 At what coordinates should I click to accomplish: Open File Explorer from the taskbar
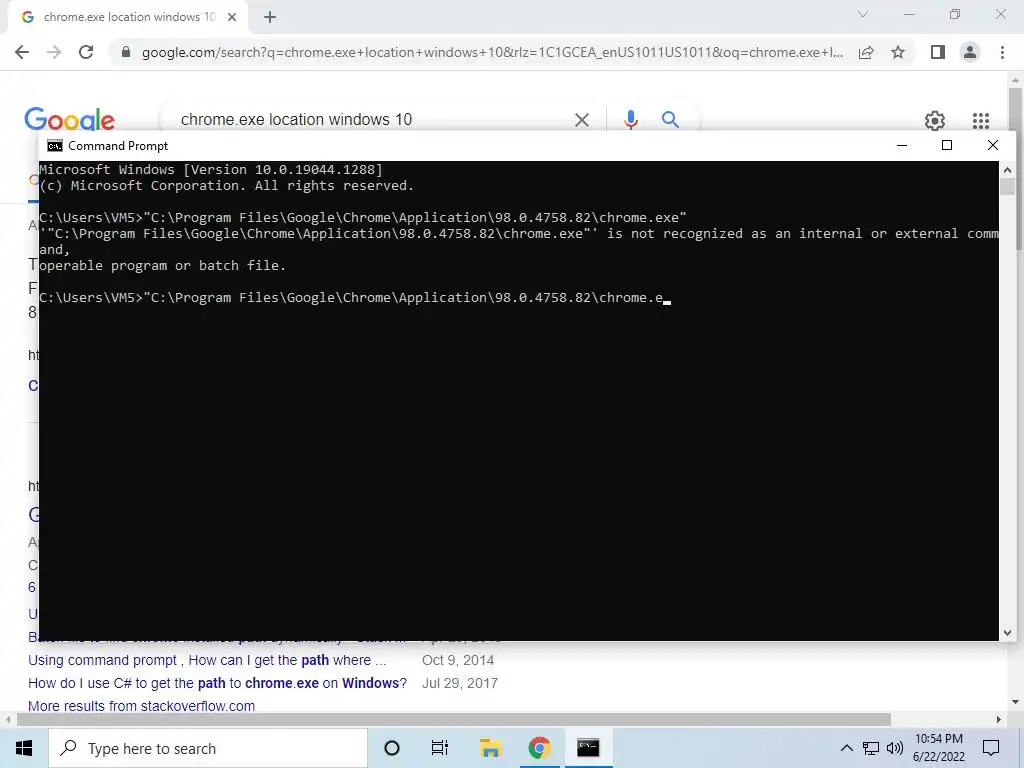tap(490, 748)
